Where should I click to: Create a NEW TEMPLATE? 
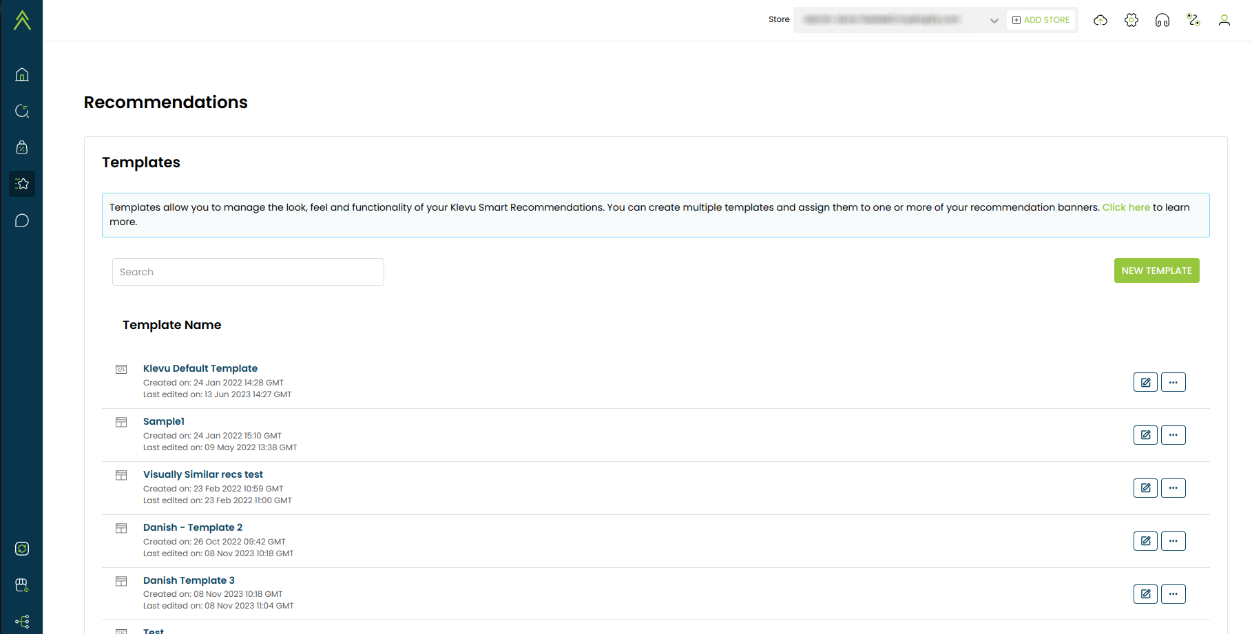(x=1157, y=271)
